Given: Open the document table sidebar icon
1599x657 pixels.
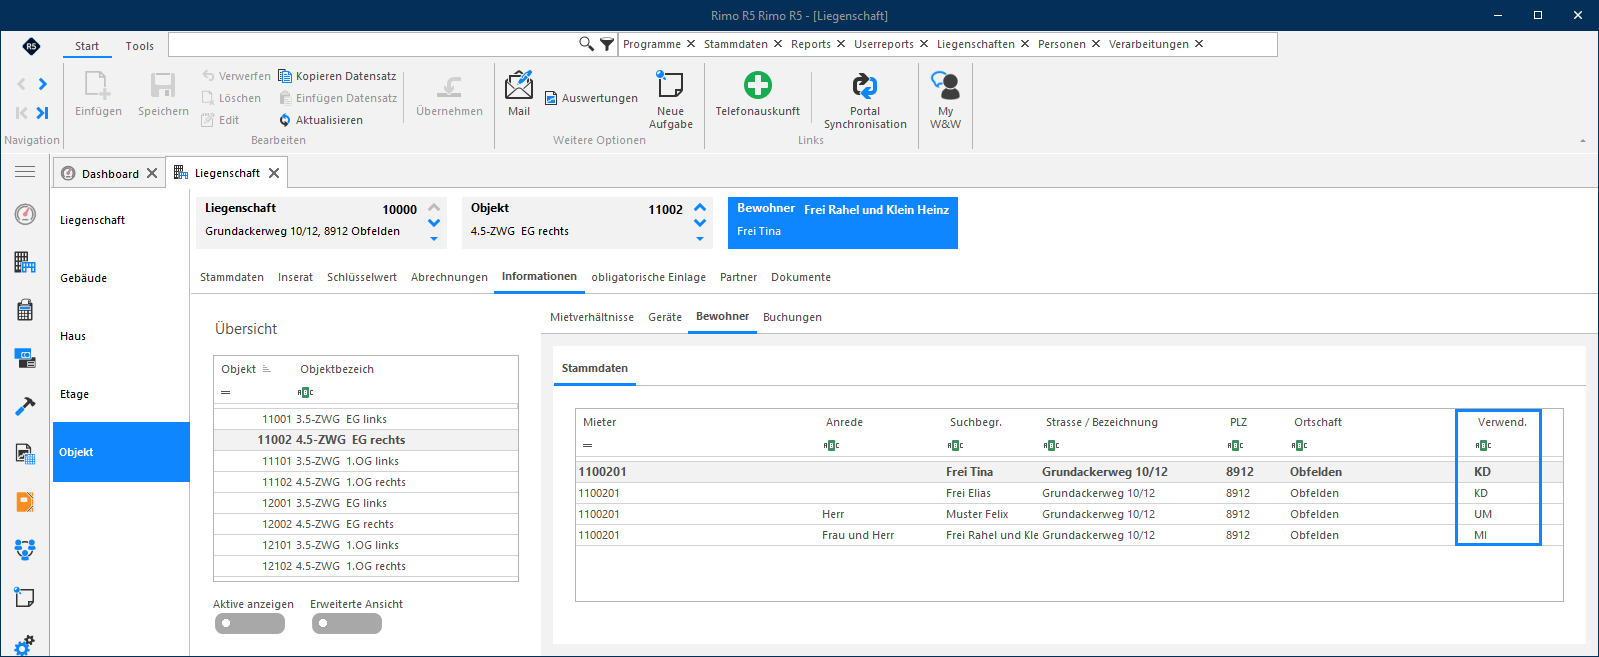Looking at the screenshot, I should 25,454.
